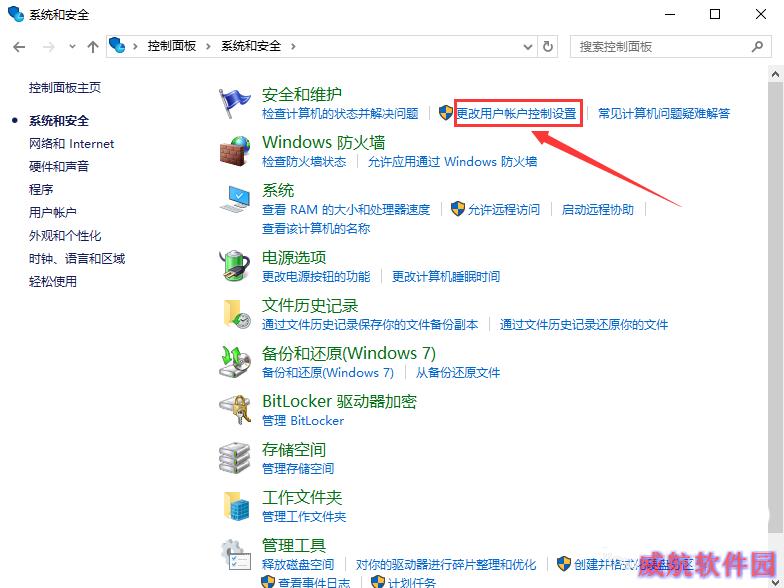This screenshot has height=588, width=784.
Task: Click 检查计算机的状态并解决问题 link
Action: tap(340, 114)
